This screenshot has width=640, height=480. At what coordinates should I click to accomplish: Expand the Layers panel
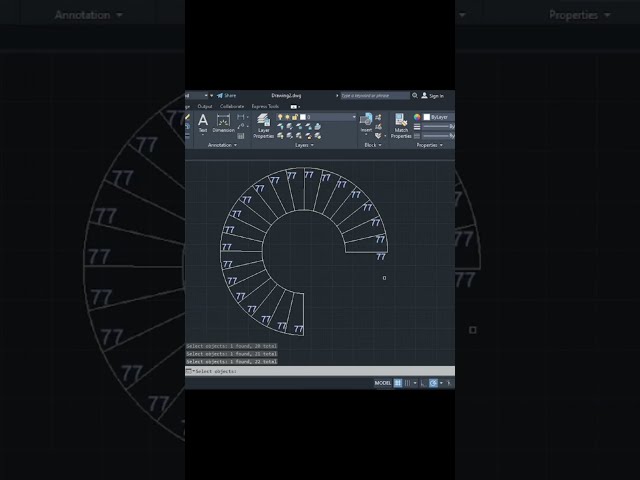click(x=304, y=145)
